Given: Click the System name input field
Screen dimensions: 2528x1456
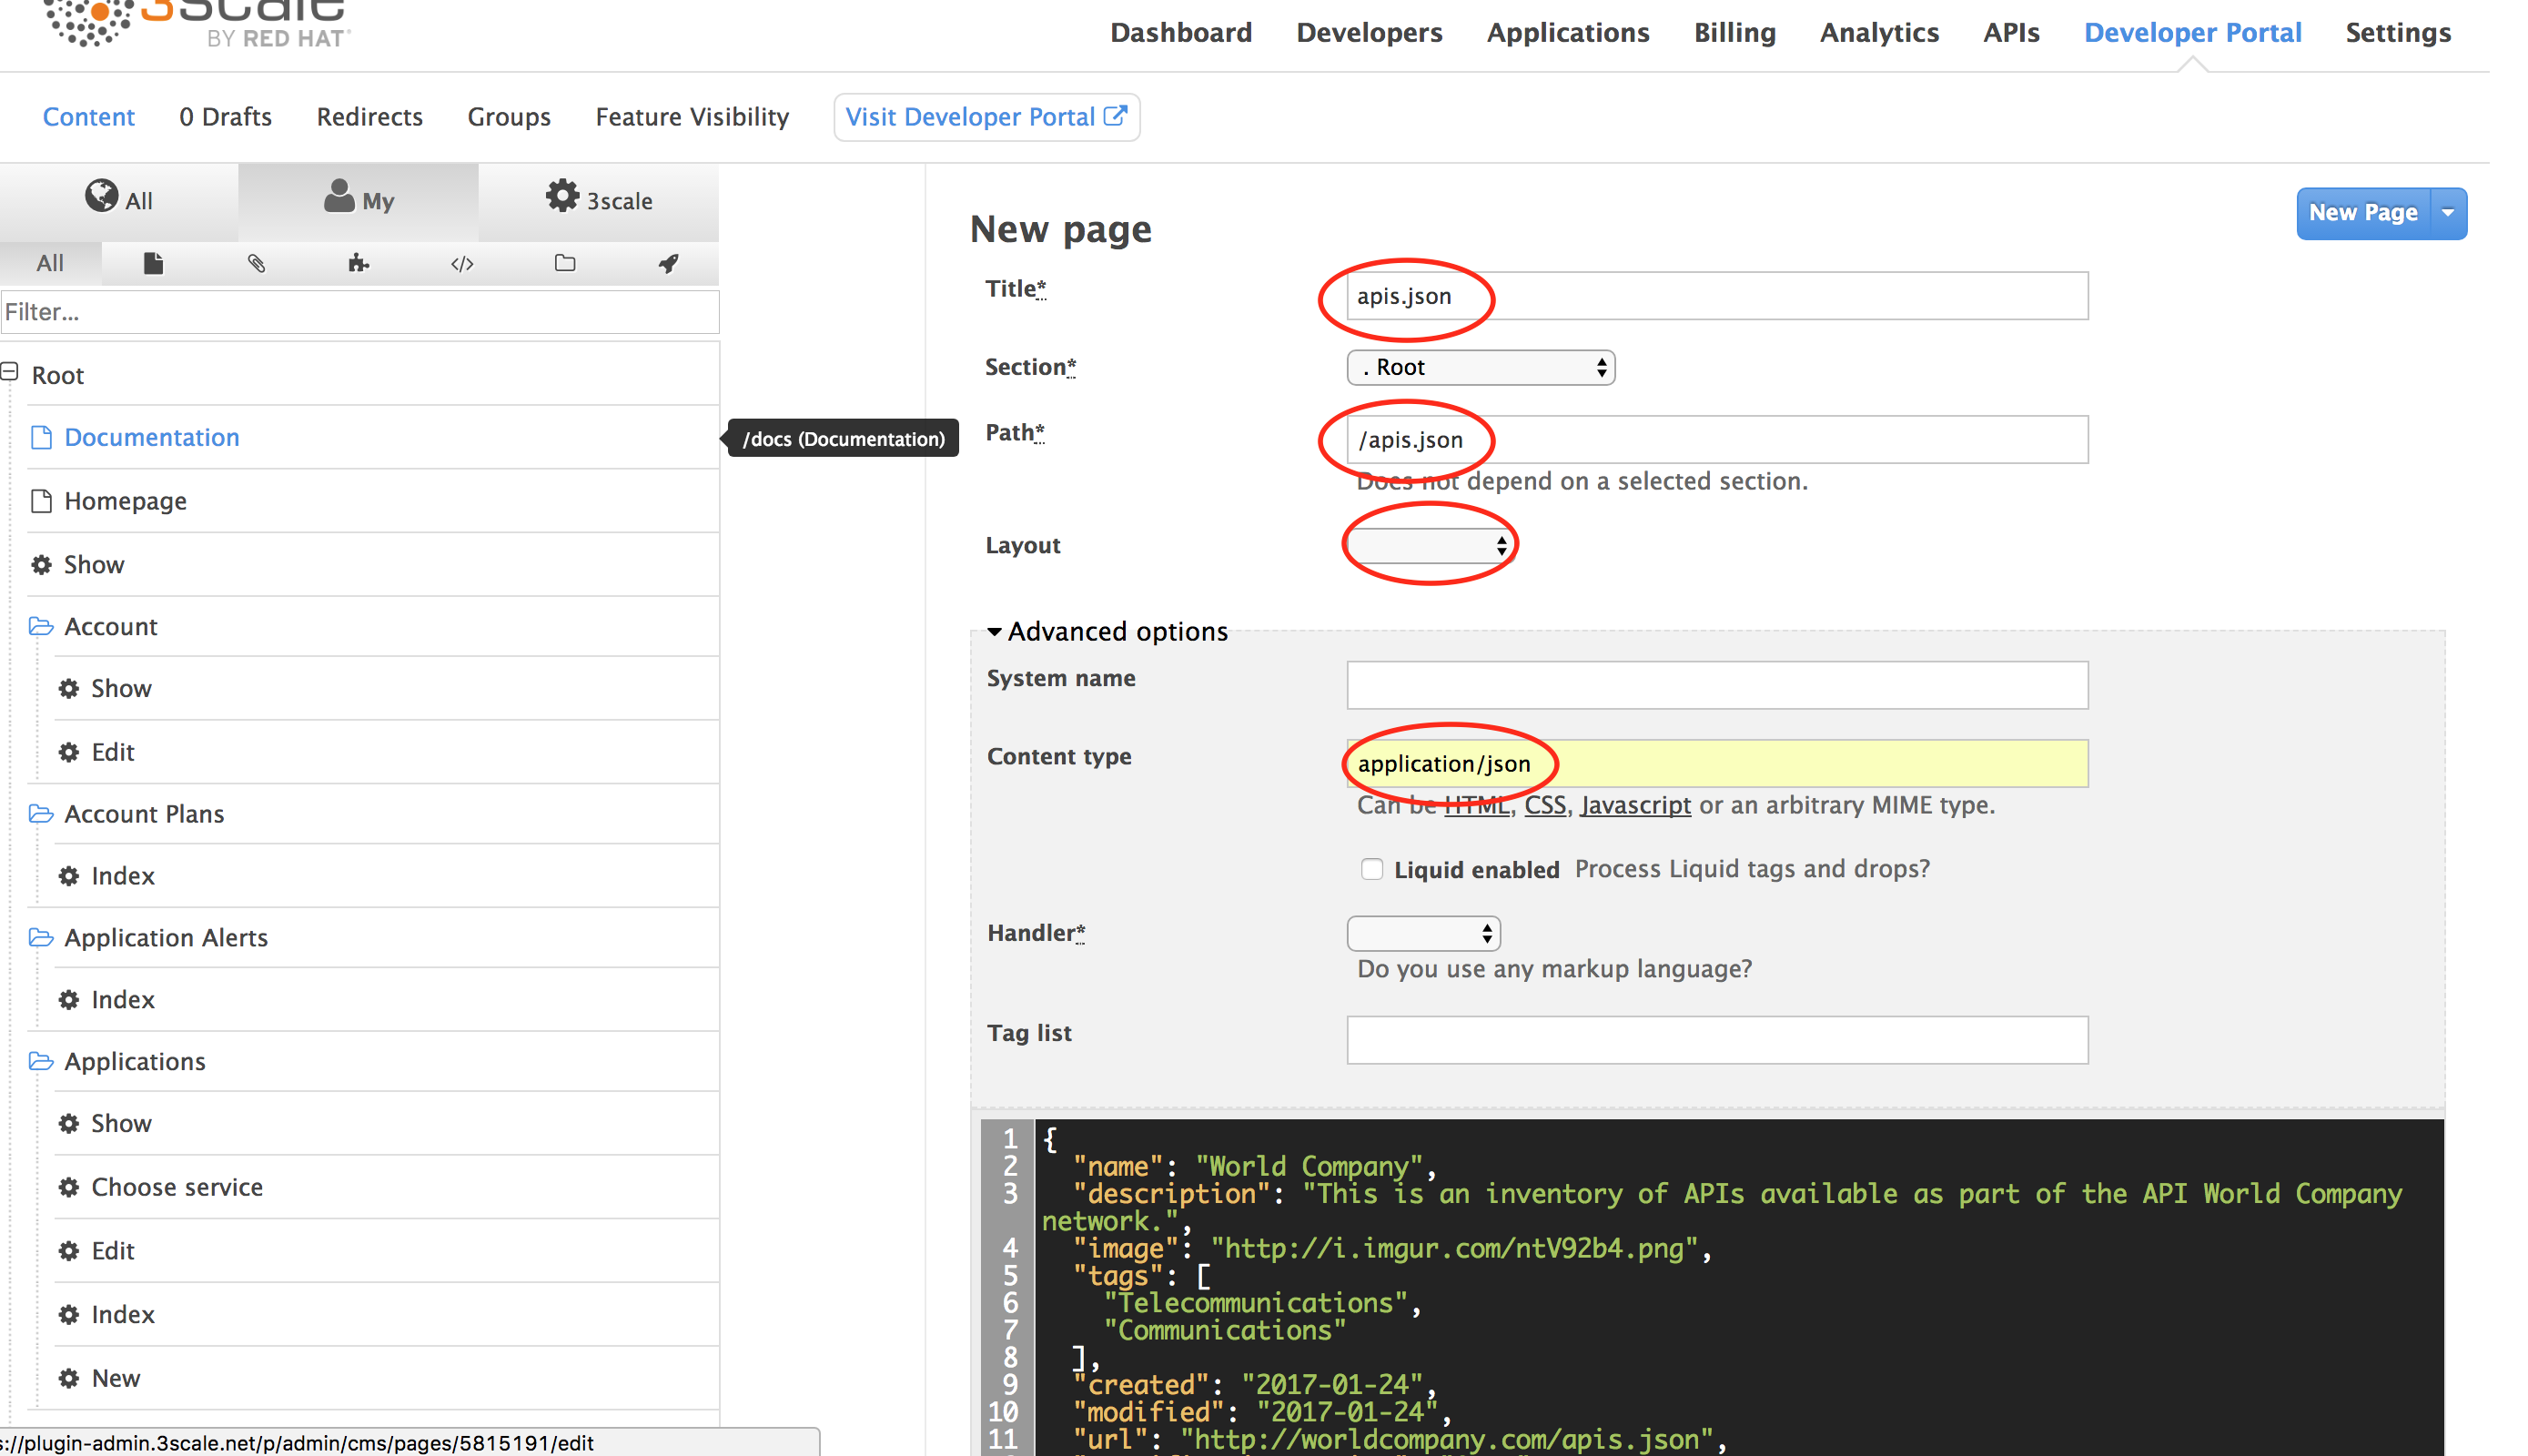Looking at the screenshot, I should 1716,685.
